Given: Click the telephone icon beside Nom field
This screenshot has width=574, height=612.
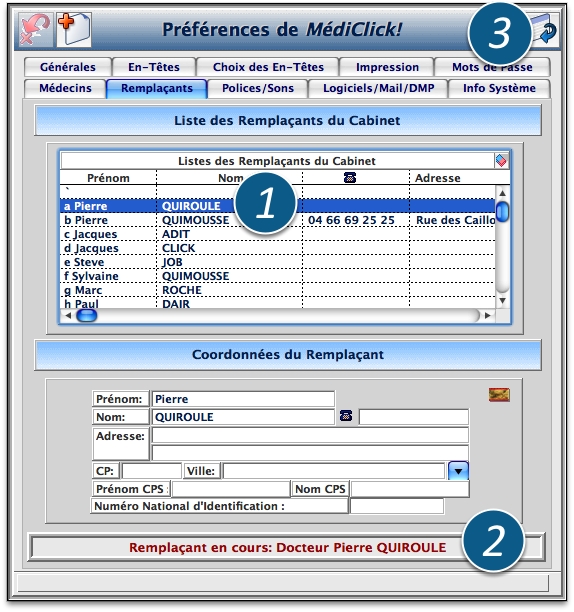Looking at the screenshot, I should click(346, 416).
